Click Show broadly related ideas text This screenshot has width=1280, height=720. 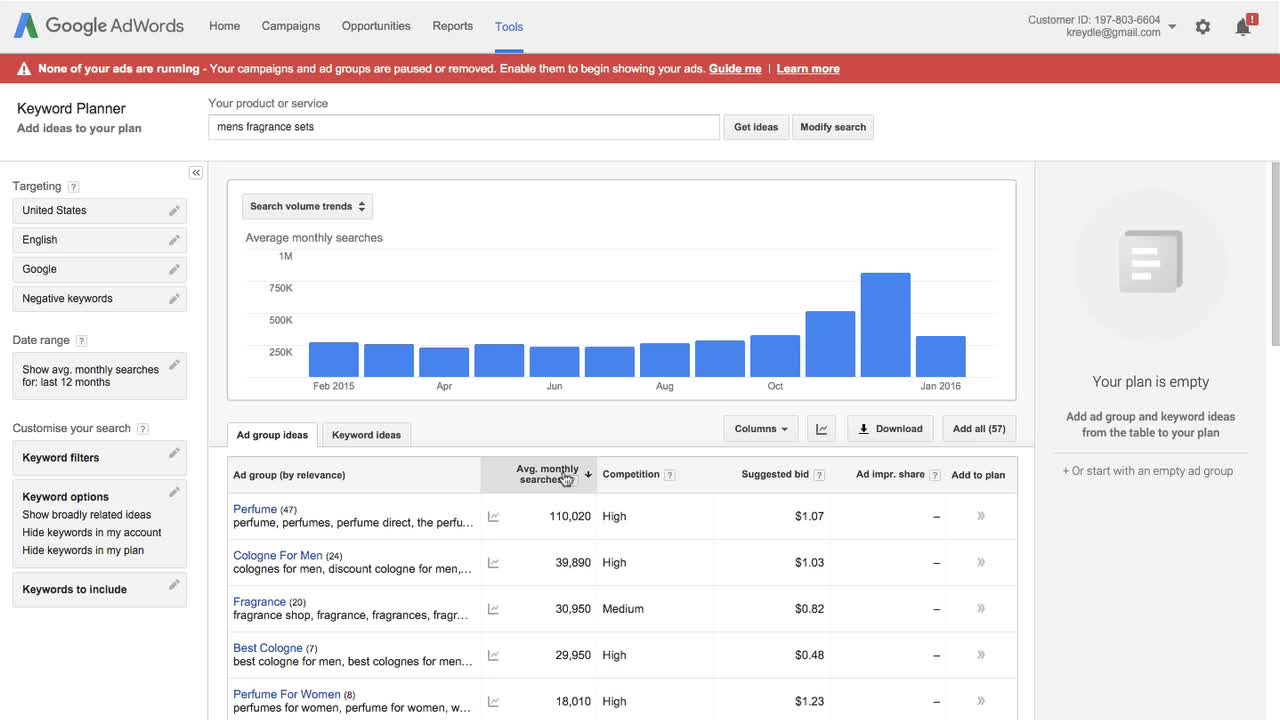tap(87, 515)
